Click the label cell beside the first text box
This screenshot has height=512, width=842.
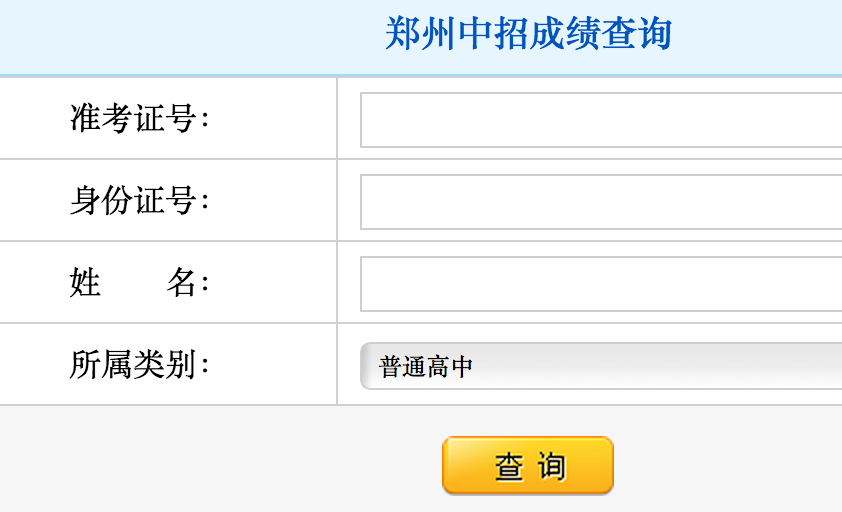click(x=168, y=119)
